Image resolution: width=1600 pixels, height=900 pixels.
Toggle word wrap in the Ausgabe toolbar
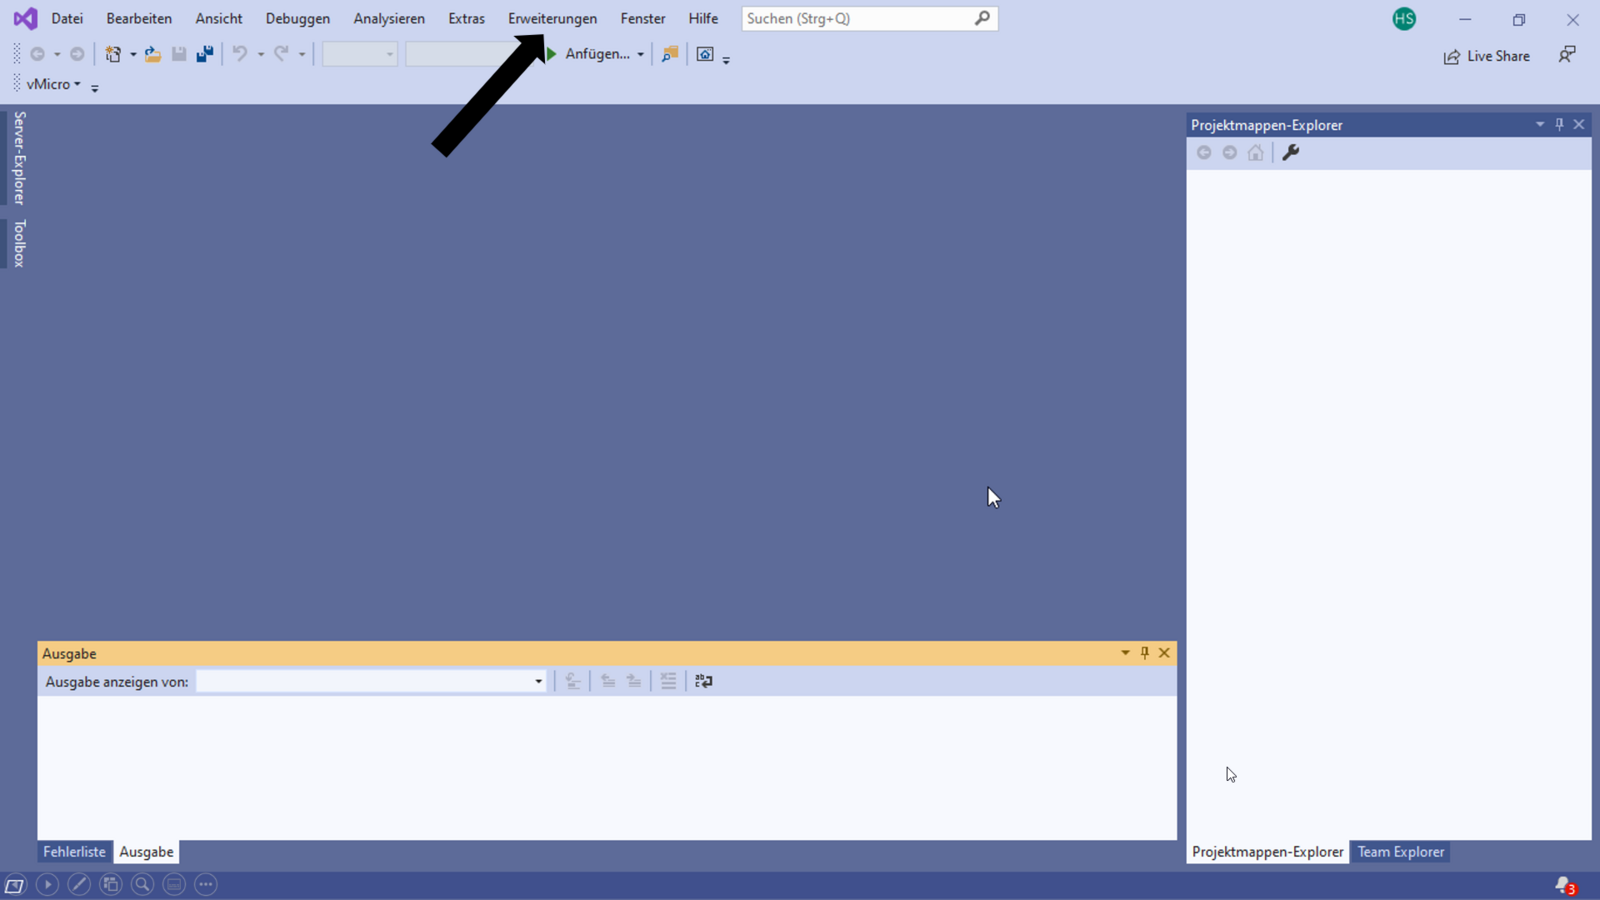click(704, 681)
